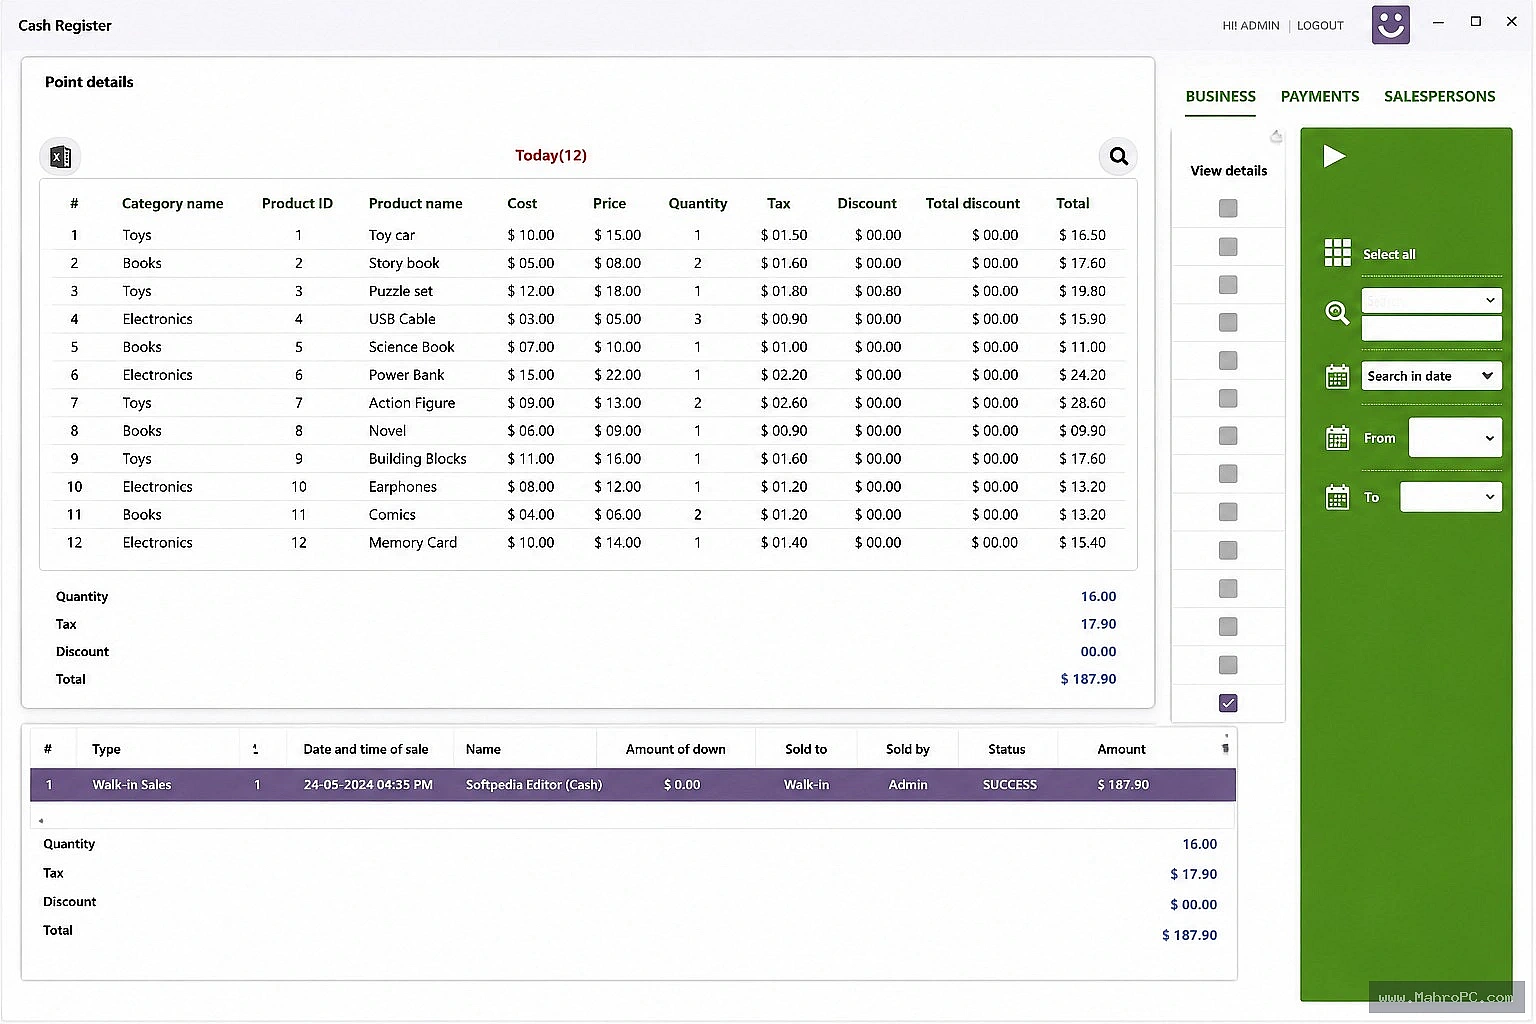The width and height of the screenshot is (1536, 1024).
Task: Open the search field-type dropdown in green panel
Action: click(1431, 300)
